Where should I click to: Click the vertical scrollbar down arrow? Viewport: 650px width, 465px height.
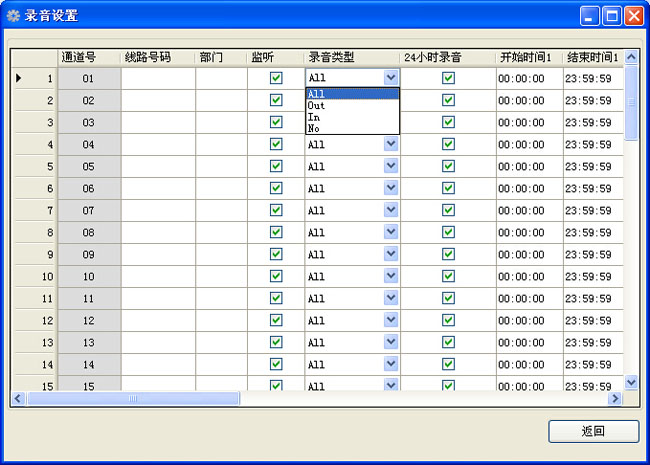click(631, 382)
